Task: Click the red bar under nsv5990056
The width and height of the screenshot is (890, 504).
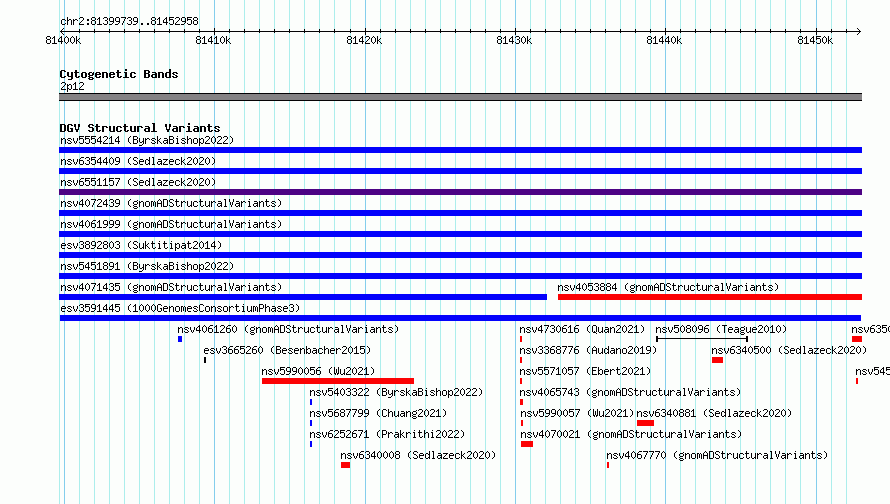Action: click(x=338, y=381)
